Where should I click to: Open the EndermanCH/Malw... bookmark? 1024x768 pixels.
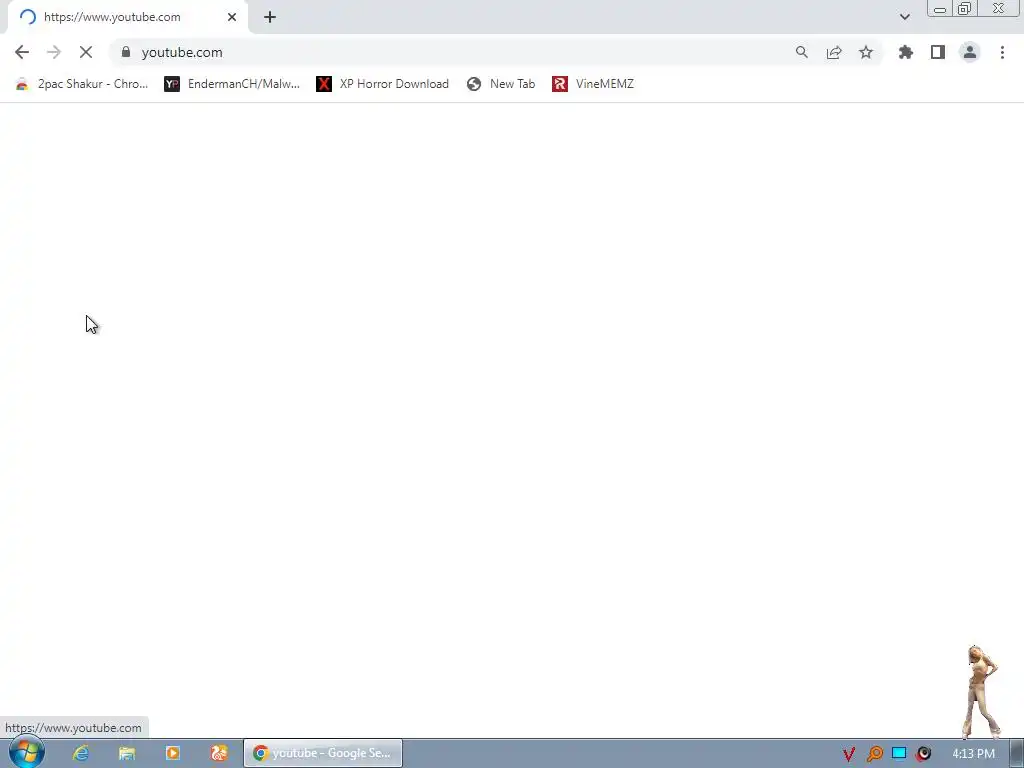232,84
